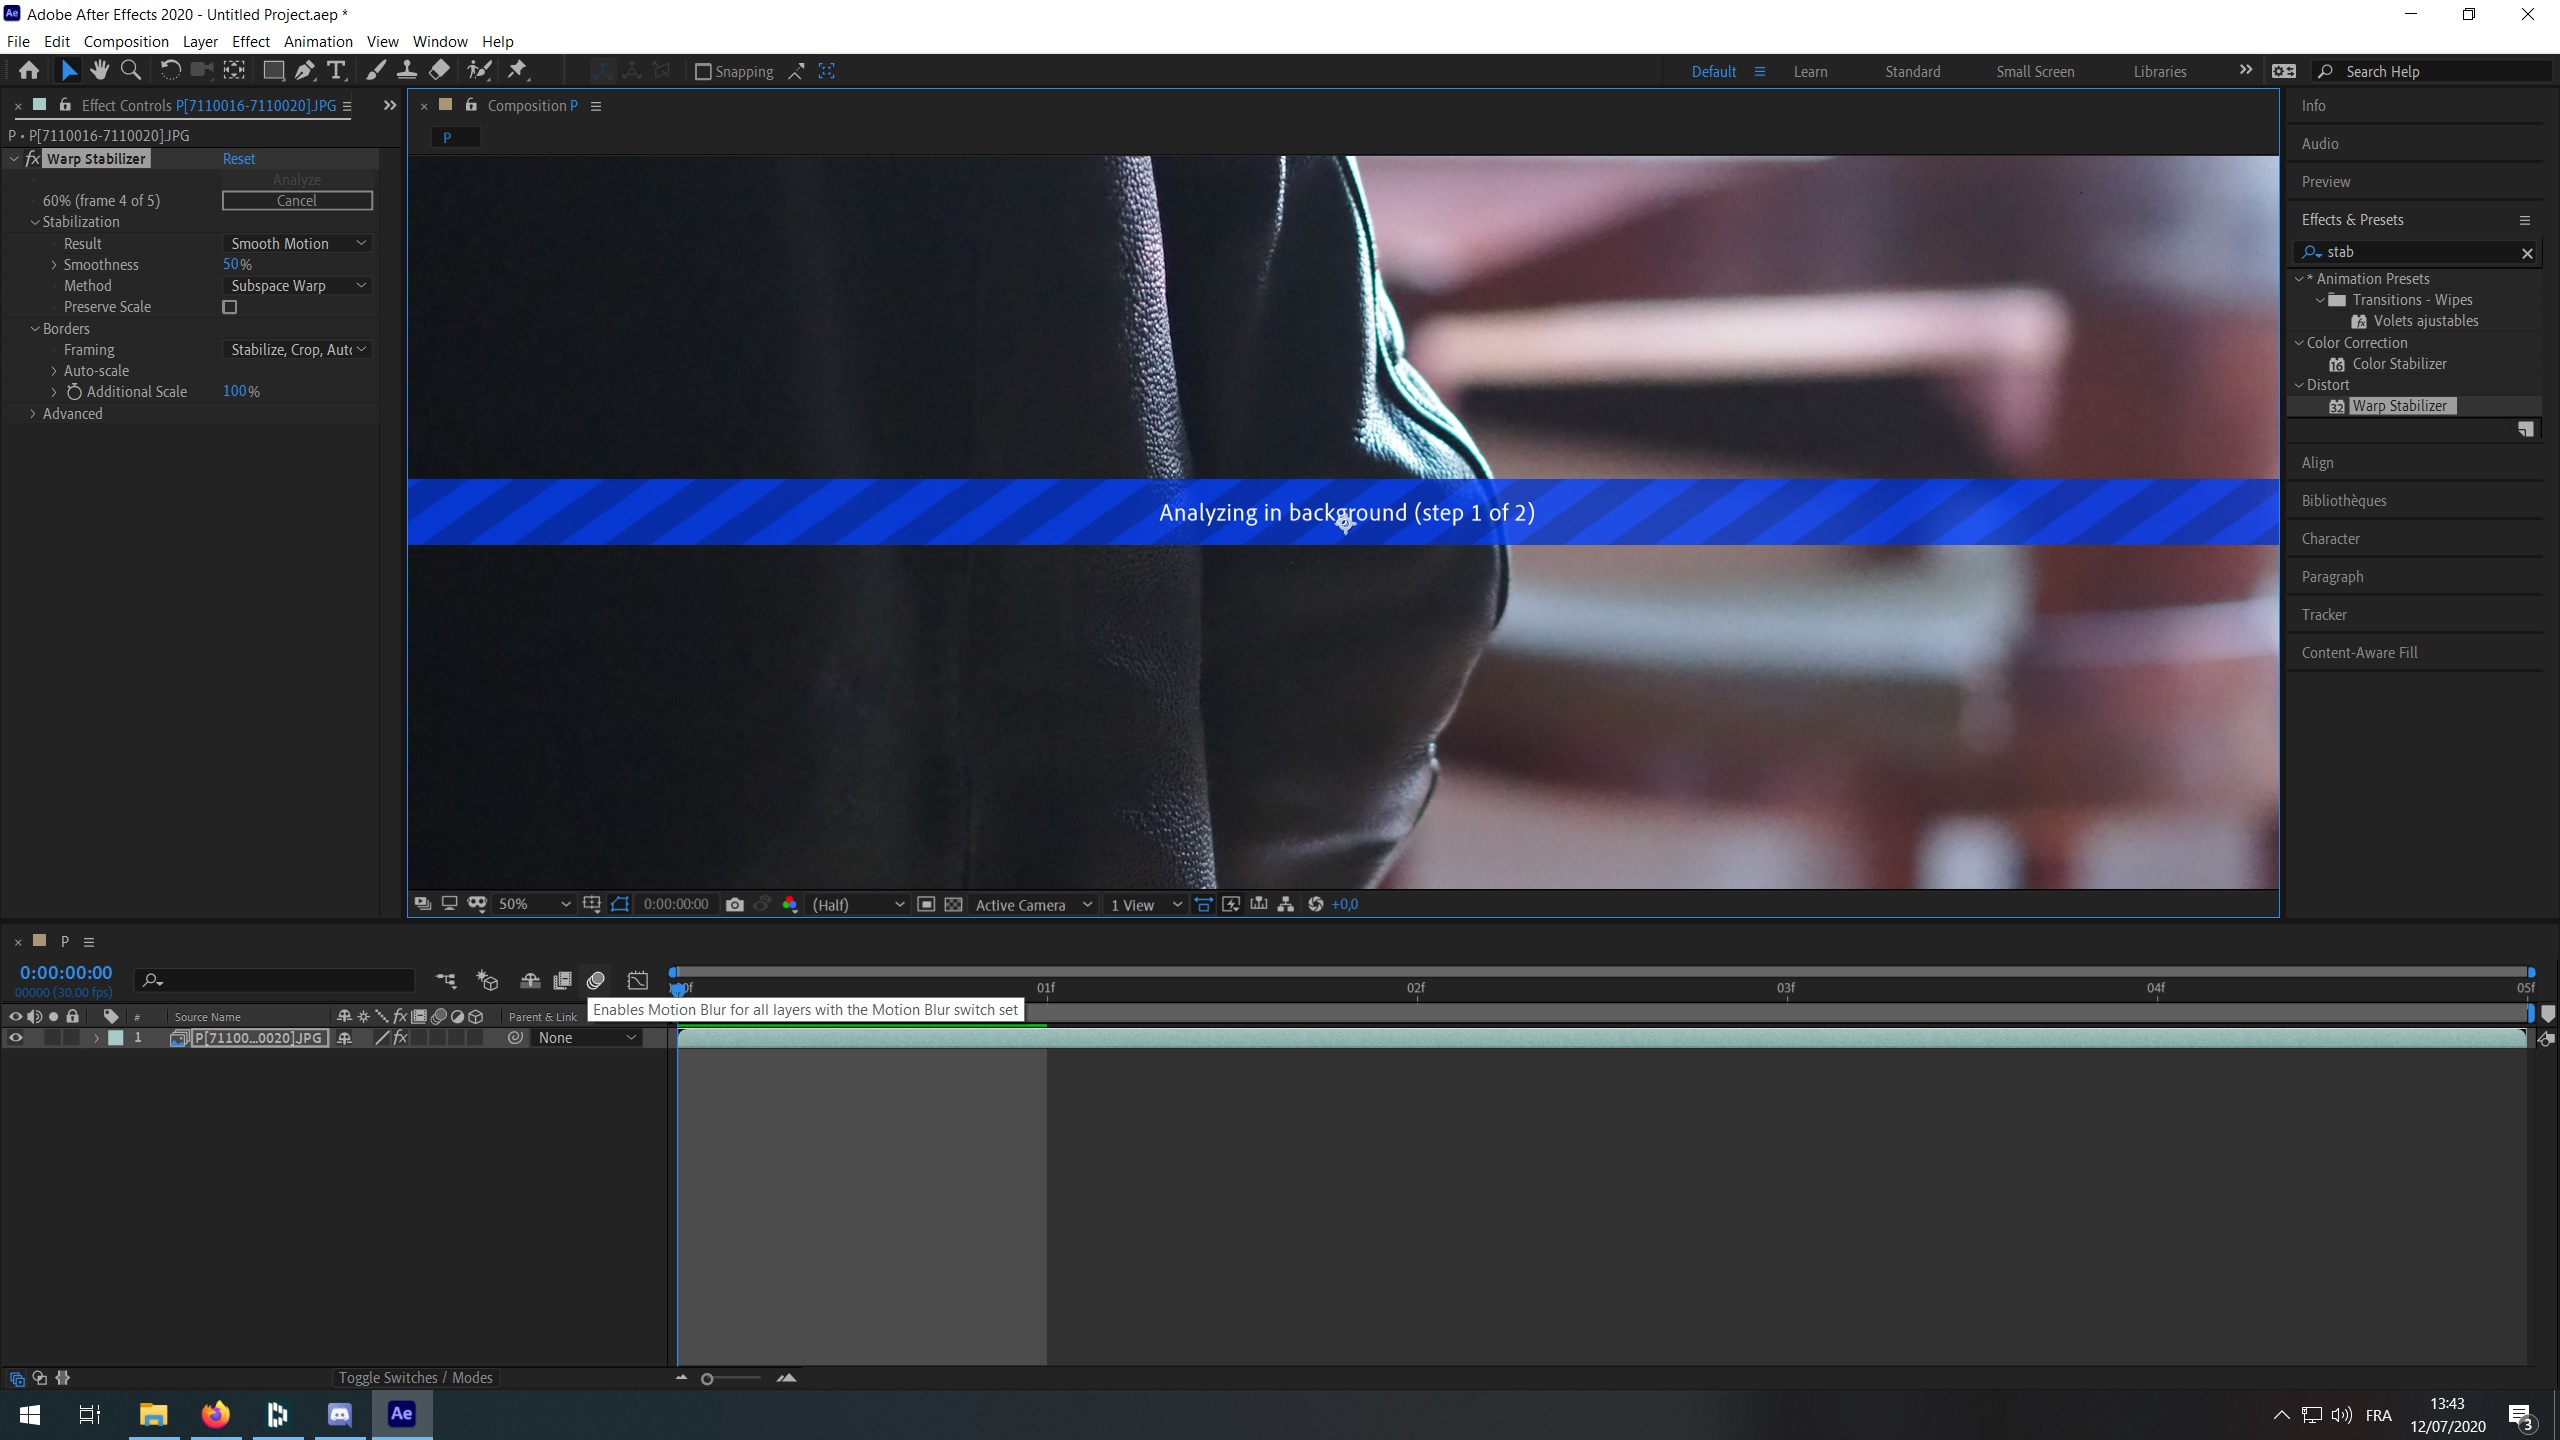The image size is (2560, 1440).
Task: Activate the Clone Stamp tool
Action: (x=407, y=70)
